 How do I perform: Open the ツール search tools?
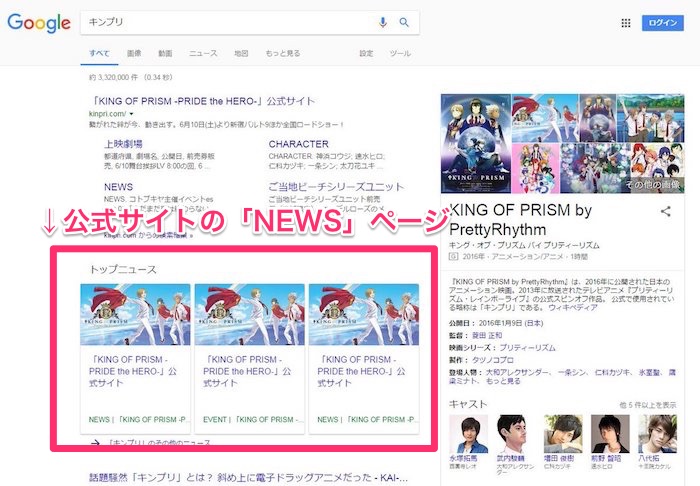399,52
